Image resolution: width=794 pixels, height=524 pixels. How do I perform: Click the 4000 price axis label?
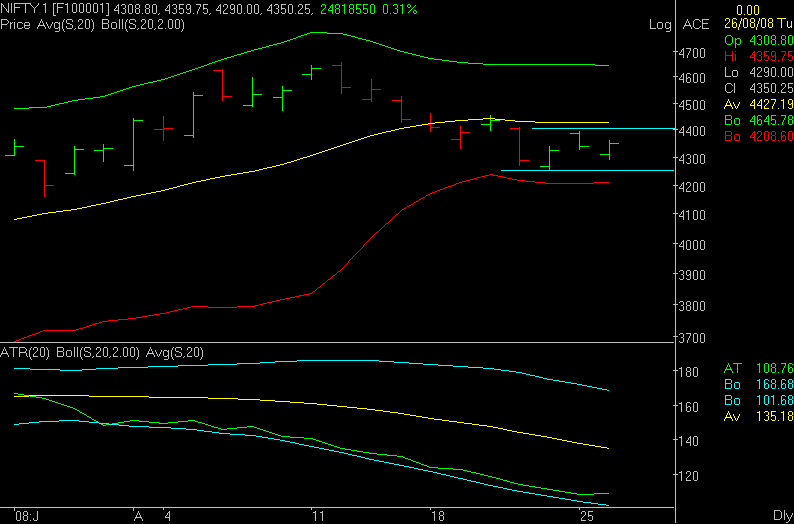click(x=693, y=245)
